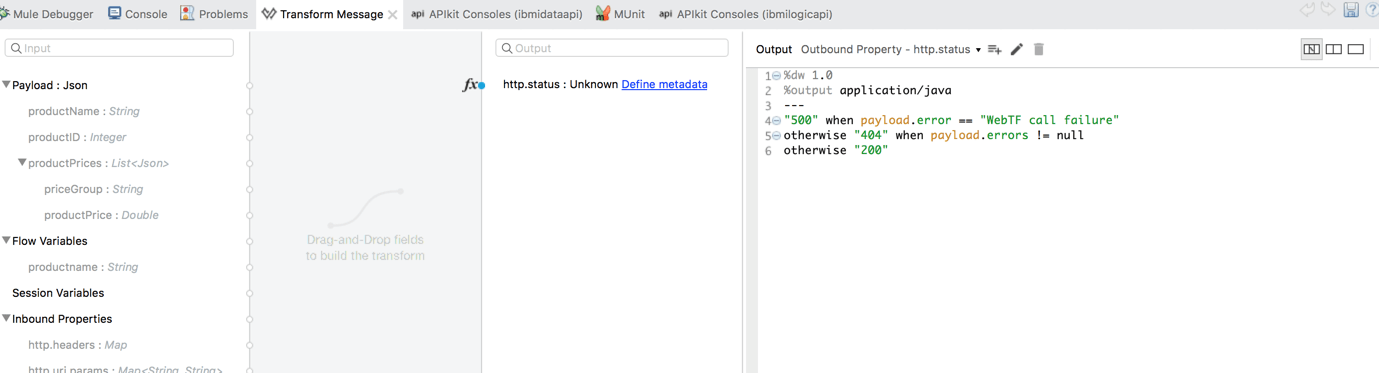The width and height of the screenshot is (1379, 373).
Task: Click the MUnit tab logo icon
Action: [602, 13]
